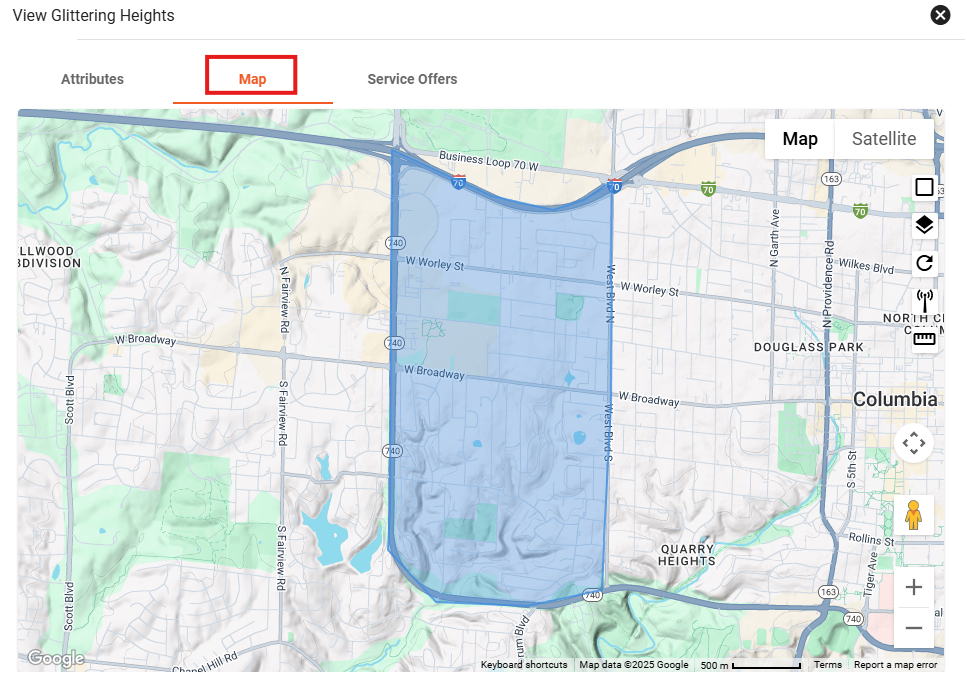Close the View Glittering Heights dialog
This screenshot has height=681, width=967.
coord(940,15)
